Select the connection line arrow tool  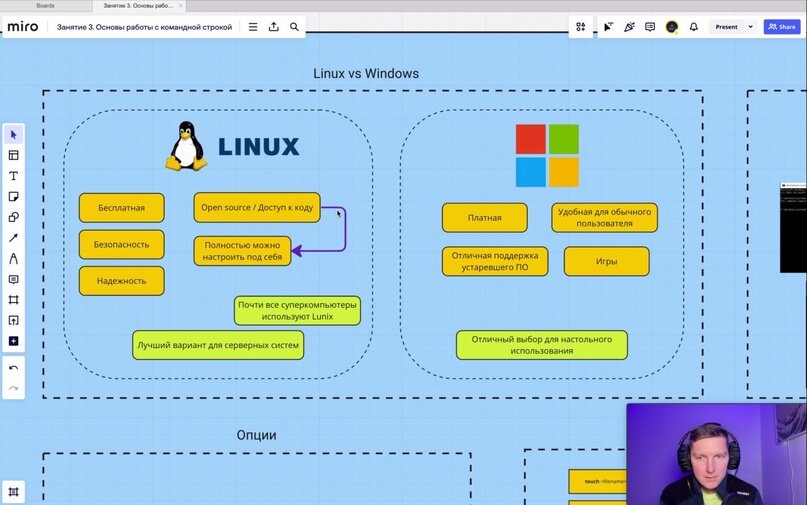point(13,238)
